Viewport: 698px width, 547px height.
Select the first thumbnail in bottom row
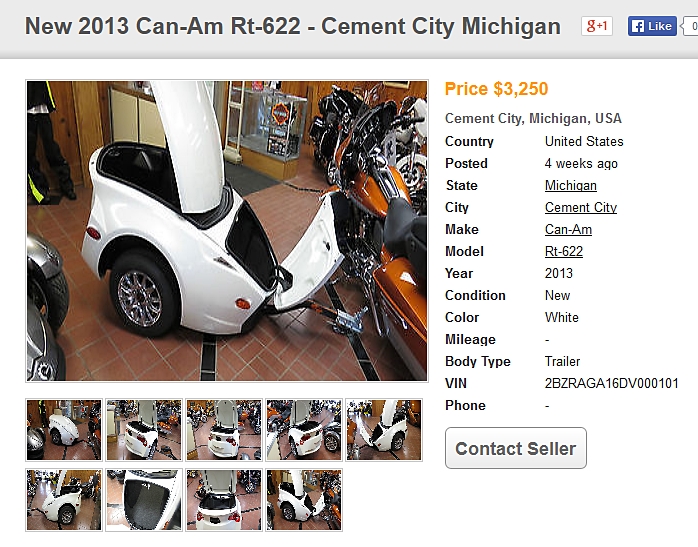coord(64,500)
